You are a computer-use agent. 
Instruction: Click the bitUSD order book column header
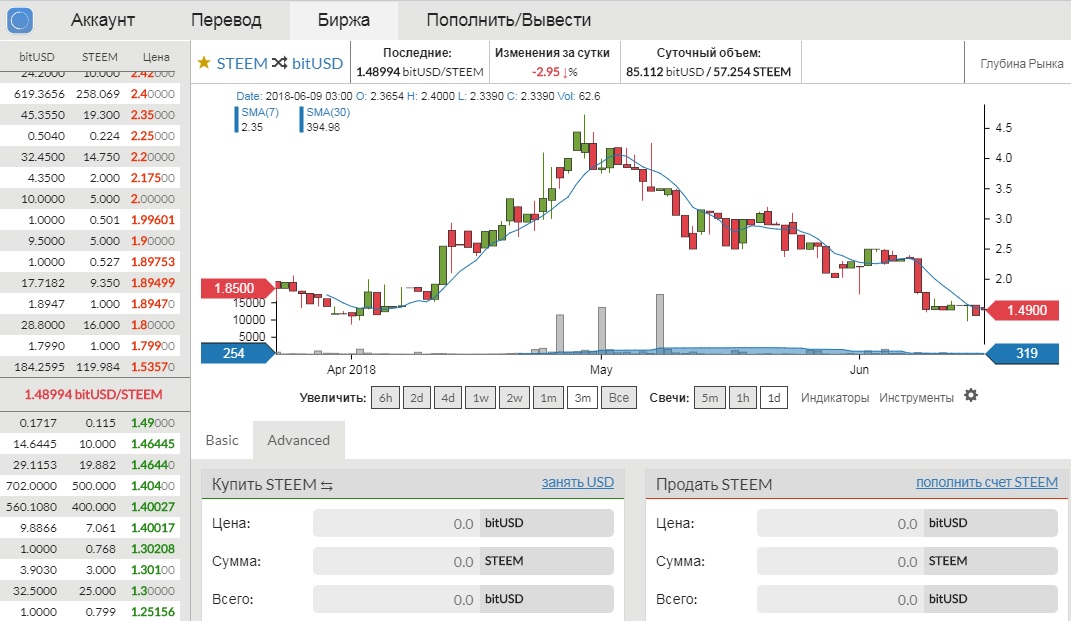[x=37, y=57]
